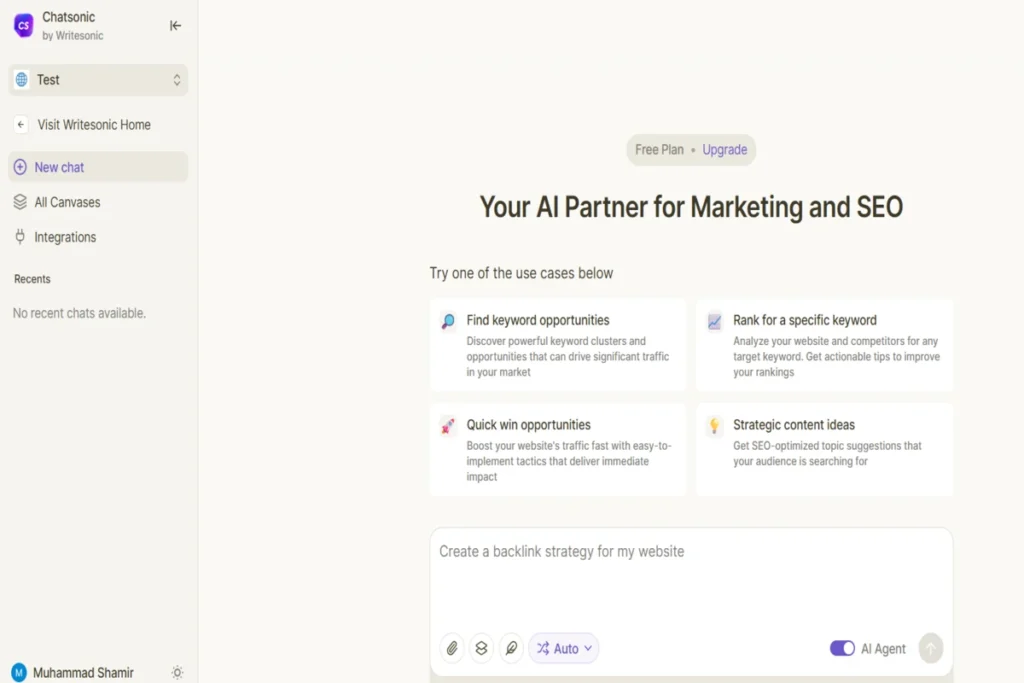This screenshot has width=1024, height=683.
Task: Toggle the AI Agent switch off
Action: (842, 648)
